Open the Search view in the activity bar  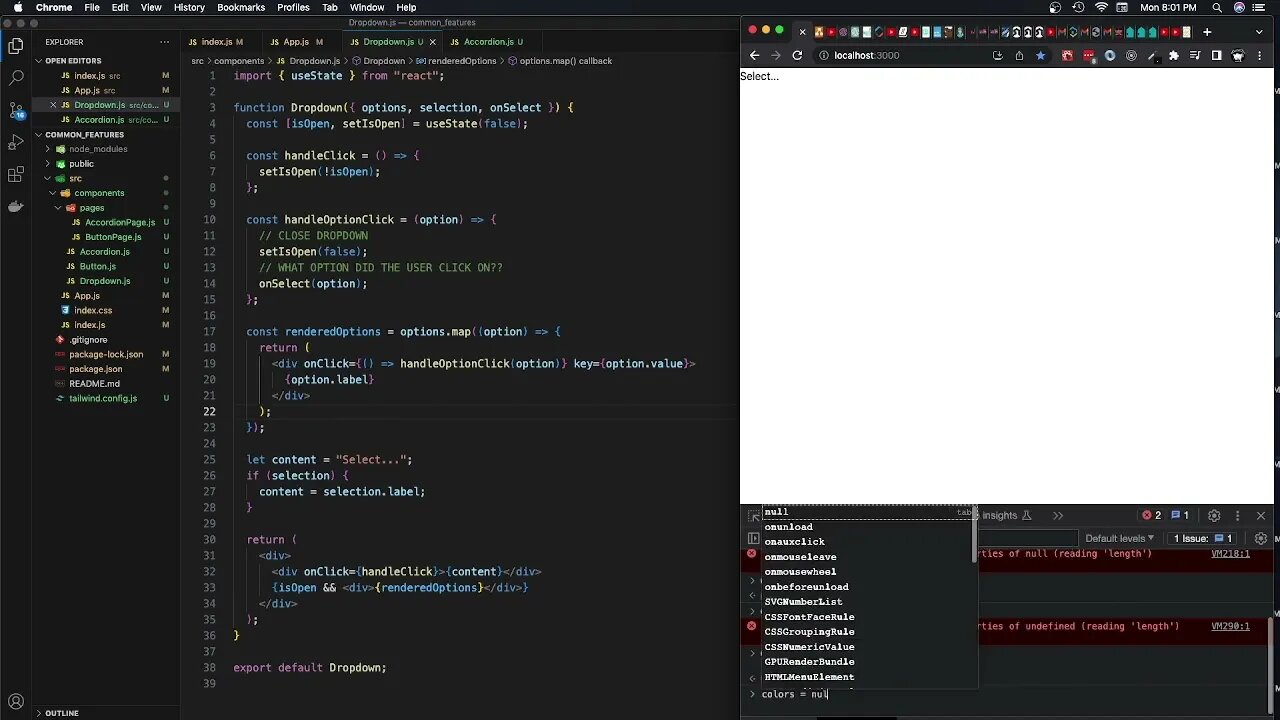point(15,77)
